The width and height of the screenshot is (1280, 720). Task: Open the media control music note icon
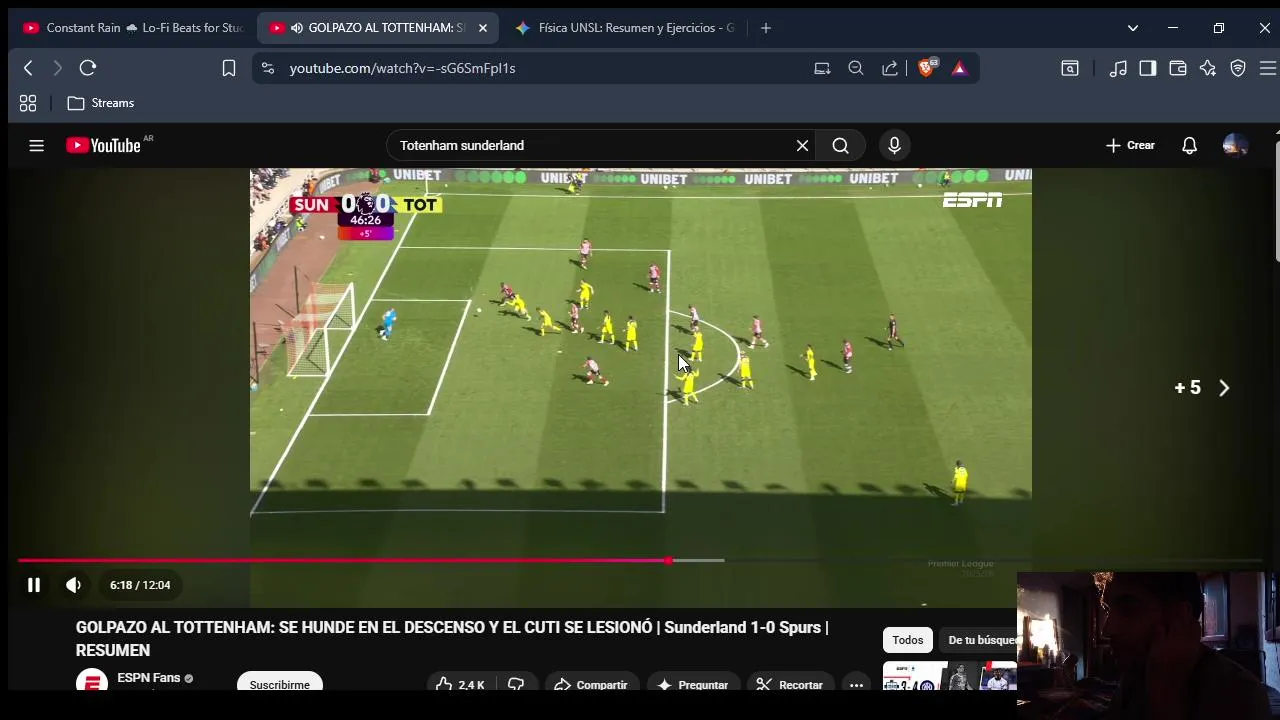(1118, 68)
